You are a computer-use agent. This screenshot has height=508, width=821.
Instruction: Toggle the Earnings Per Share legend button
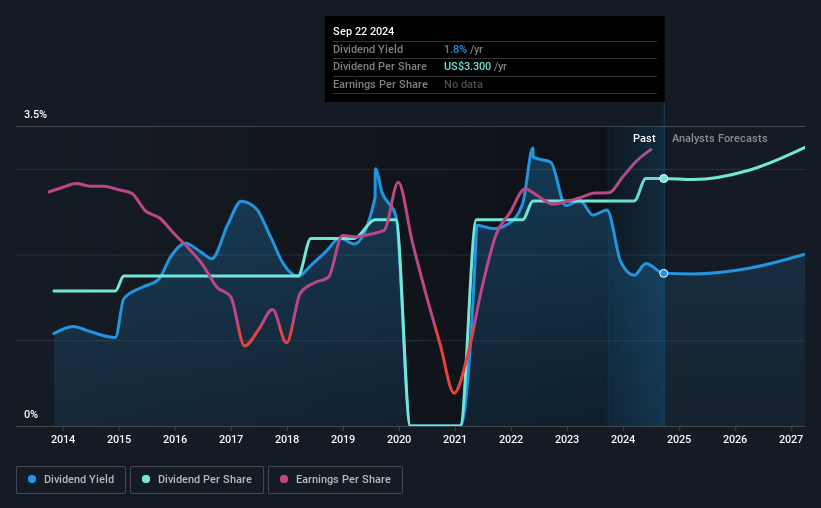[336, 480]
